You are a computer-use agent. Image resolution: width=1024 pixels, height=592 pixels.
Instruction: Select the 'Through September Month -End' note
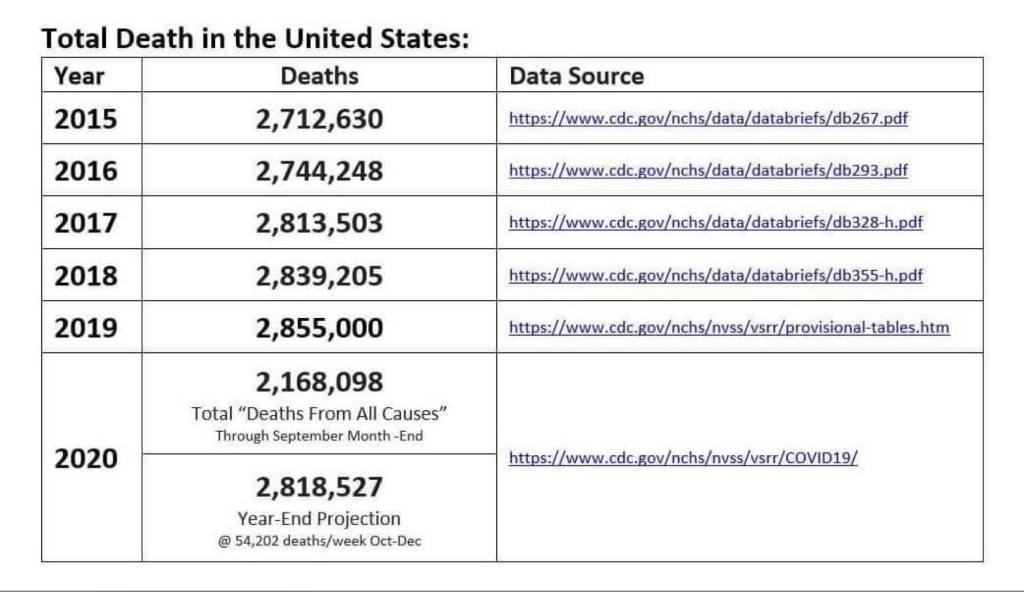319,435
